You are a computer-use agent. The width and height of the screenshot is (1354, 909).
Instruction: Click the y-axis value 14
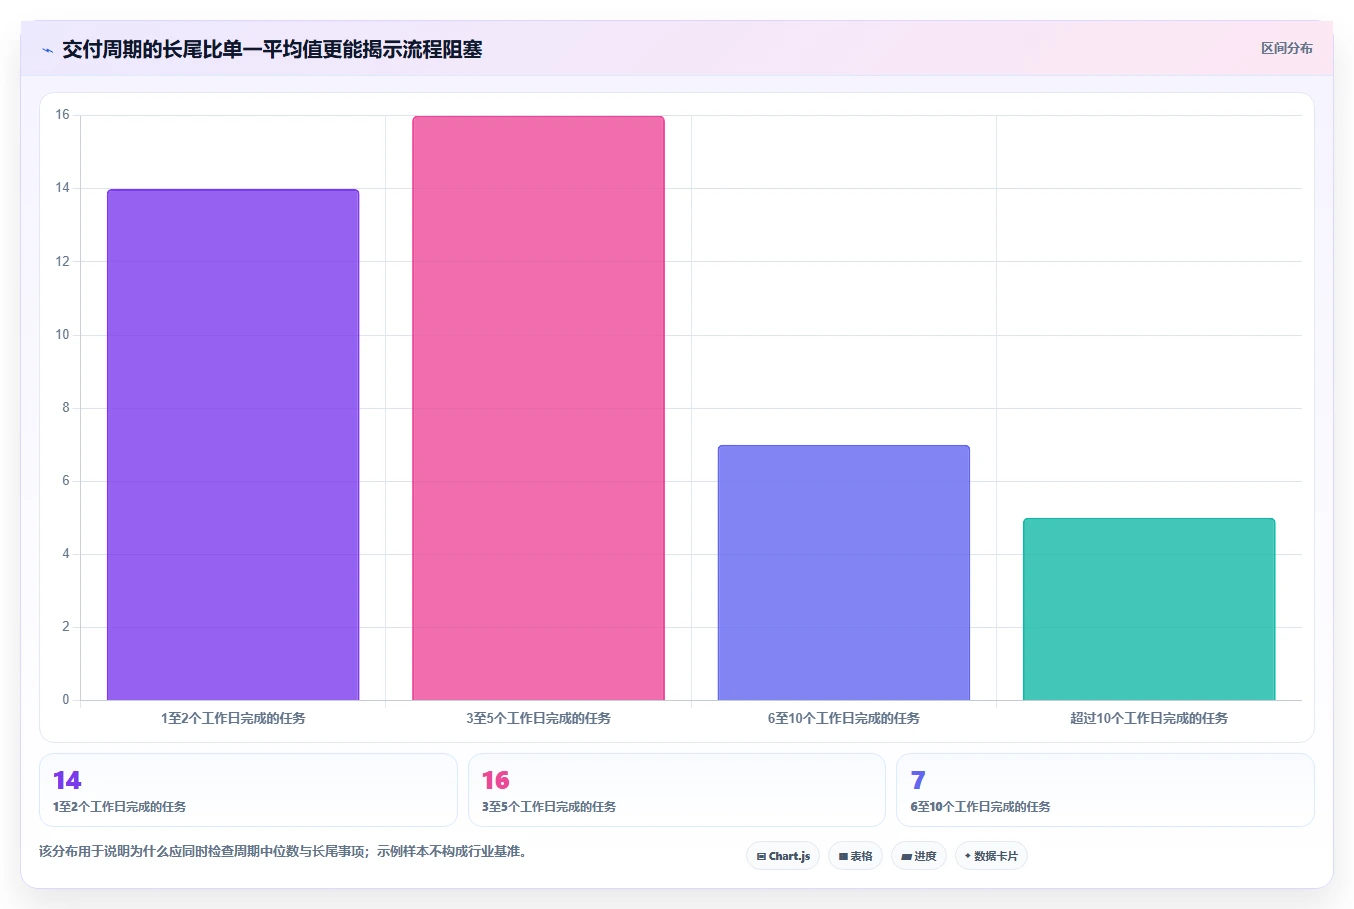click(x=63, y=188)
